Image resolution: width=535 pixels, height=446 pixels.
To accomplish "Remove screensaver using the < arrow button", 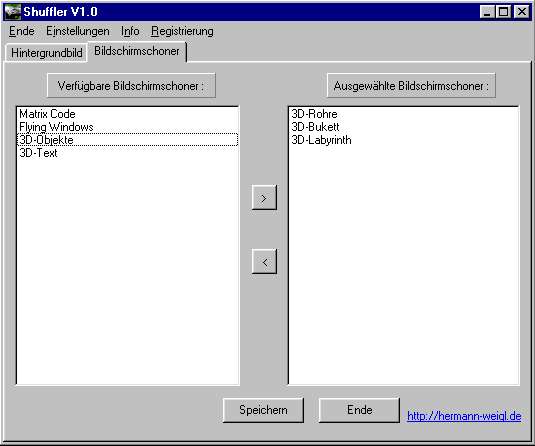I will [x=264, y=262].
